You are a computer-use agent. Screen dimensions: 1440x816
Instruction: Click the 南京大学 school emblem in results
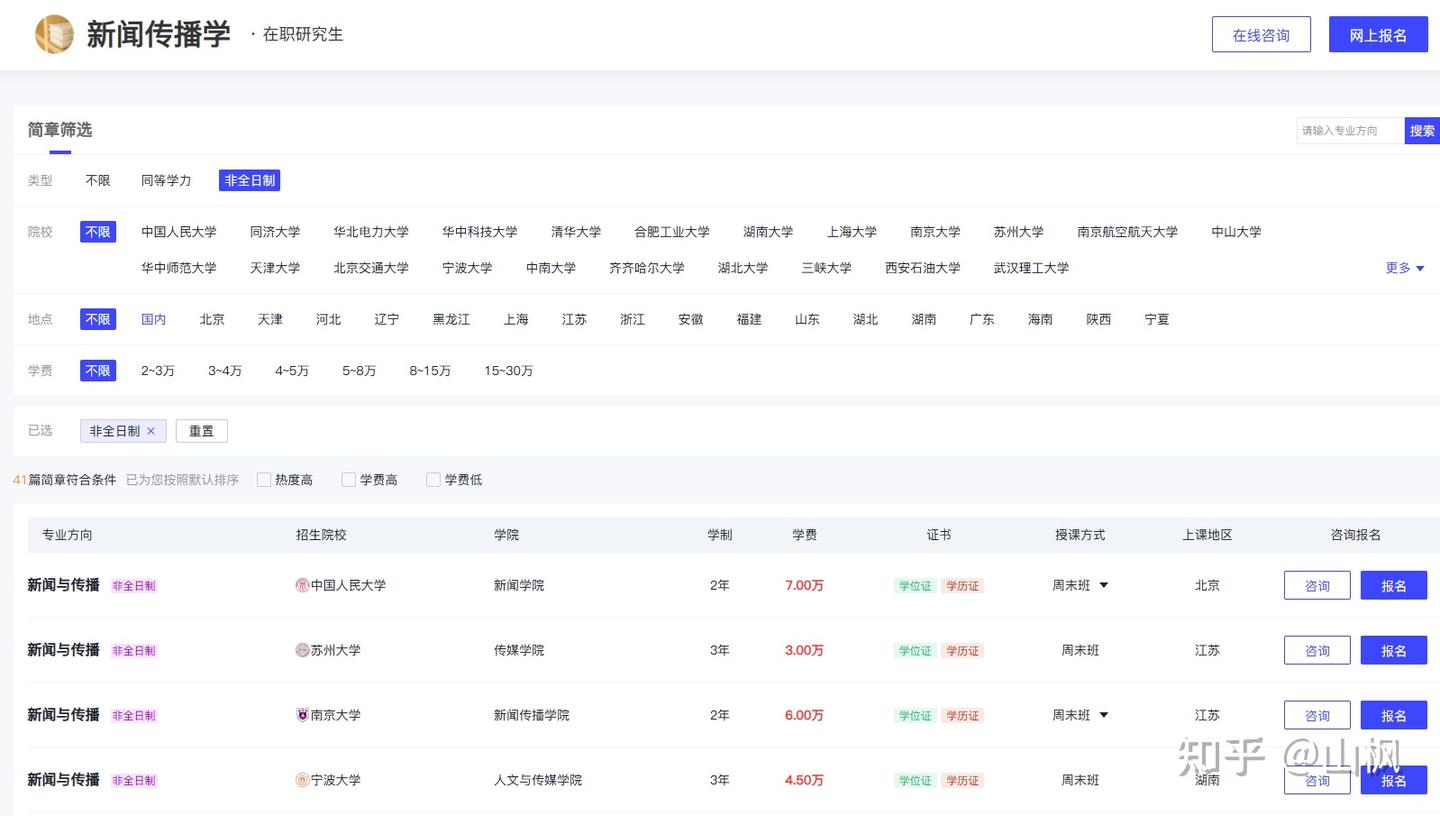click(x=302, y=715)
